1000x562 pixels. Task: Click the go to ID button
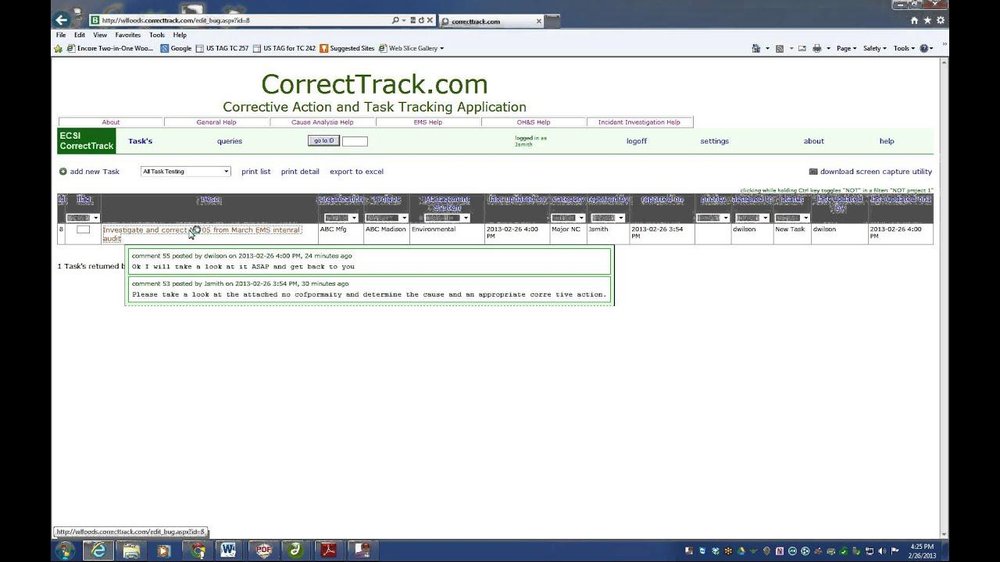[323, 140]
